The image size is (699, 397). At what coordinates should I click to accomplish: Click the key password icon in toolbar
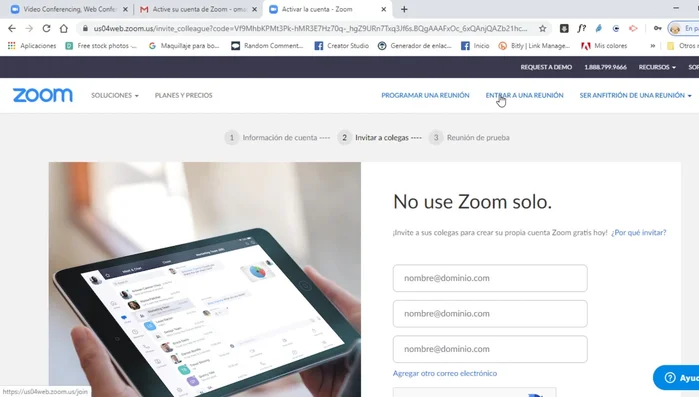657,29
